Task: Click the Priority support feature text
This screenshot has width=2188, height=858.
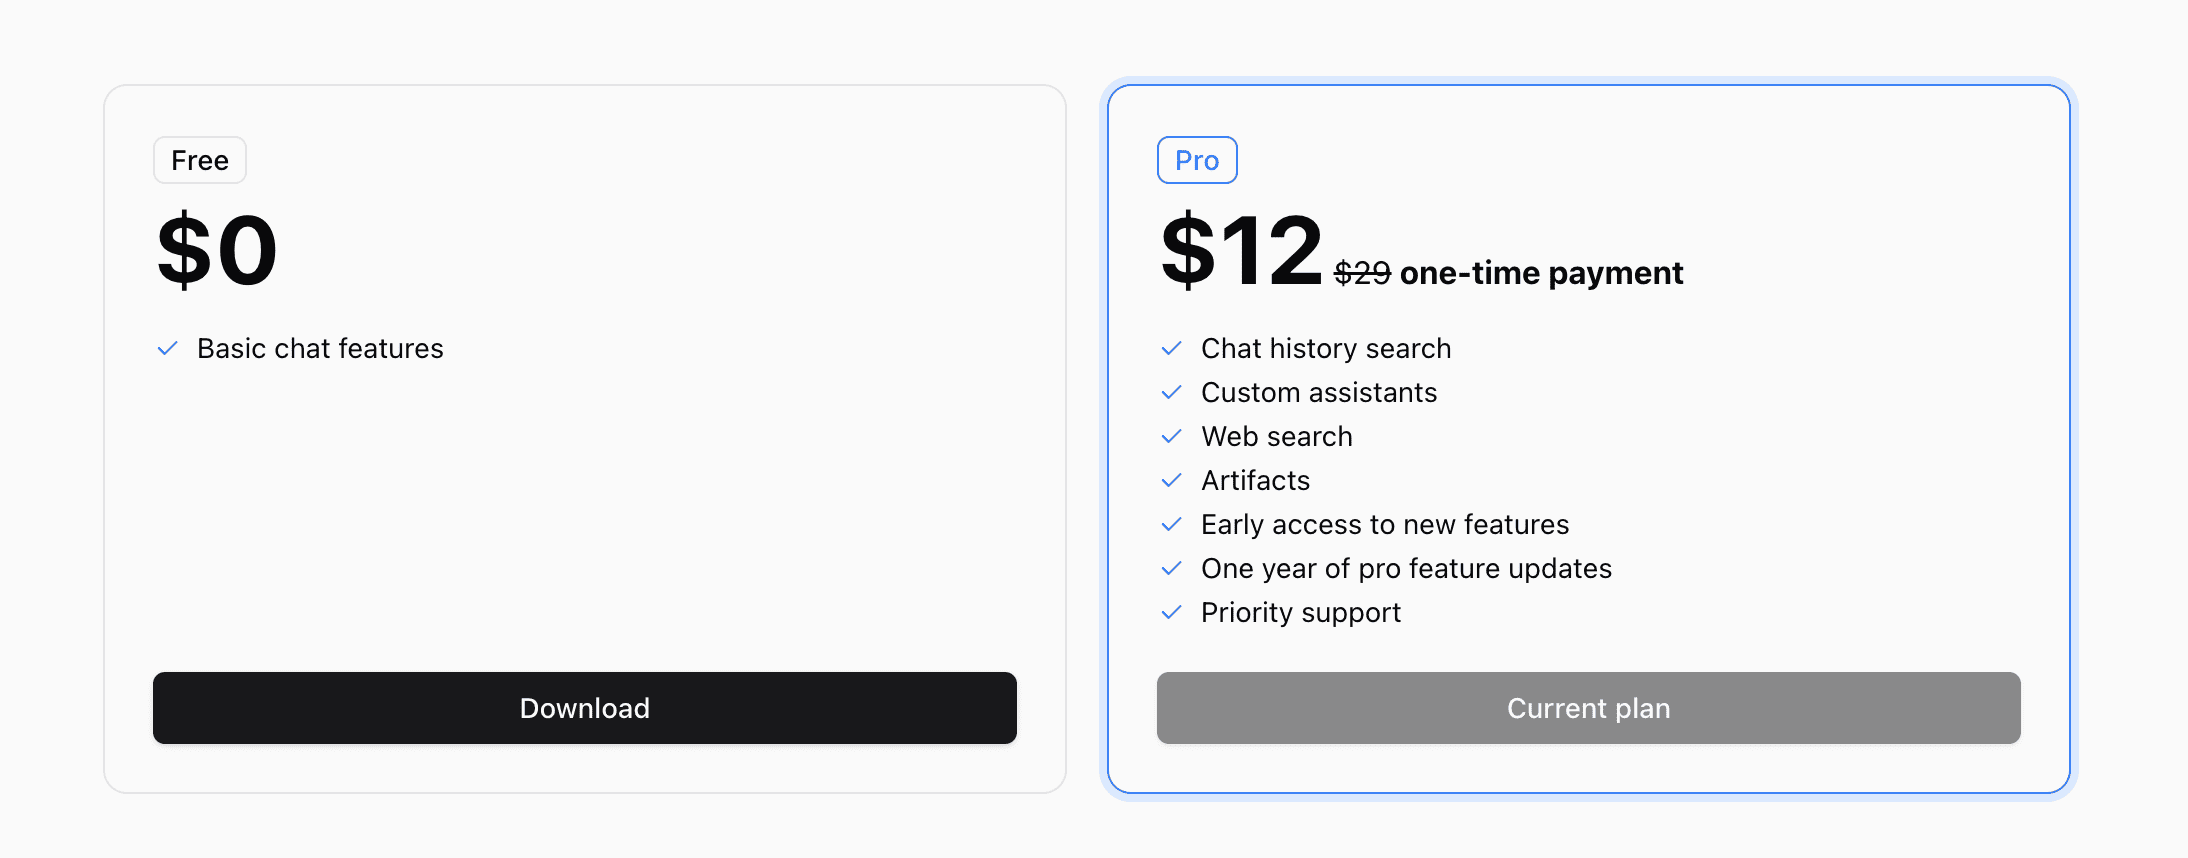Action: (1301, 612)
